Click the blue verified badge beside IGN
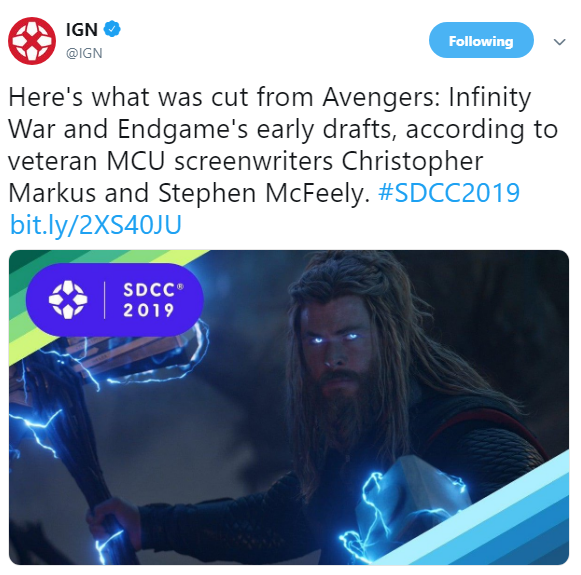The width and height of the screenshot is (581, 575). (x=112, y=29)
